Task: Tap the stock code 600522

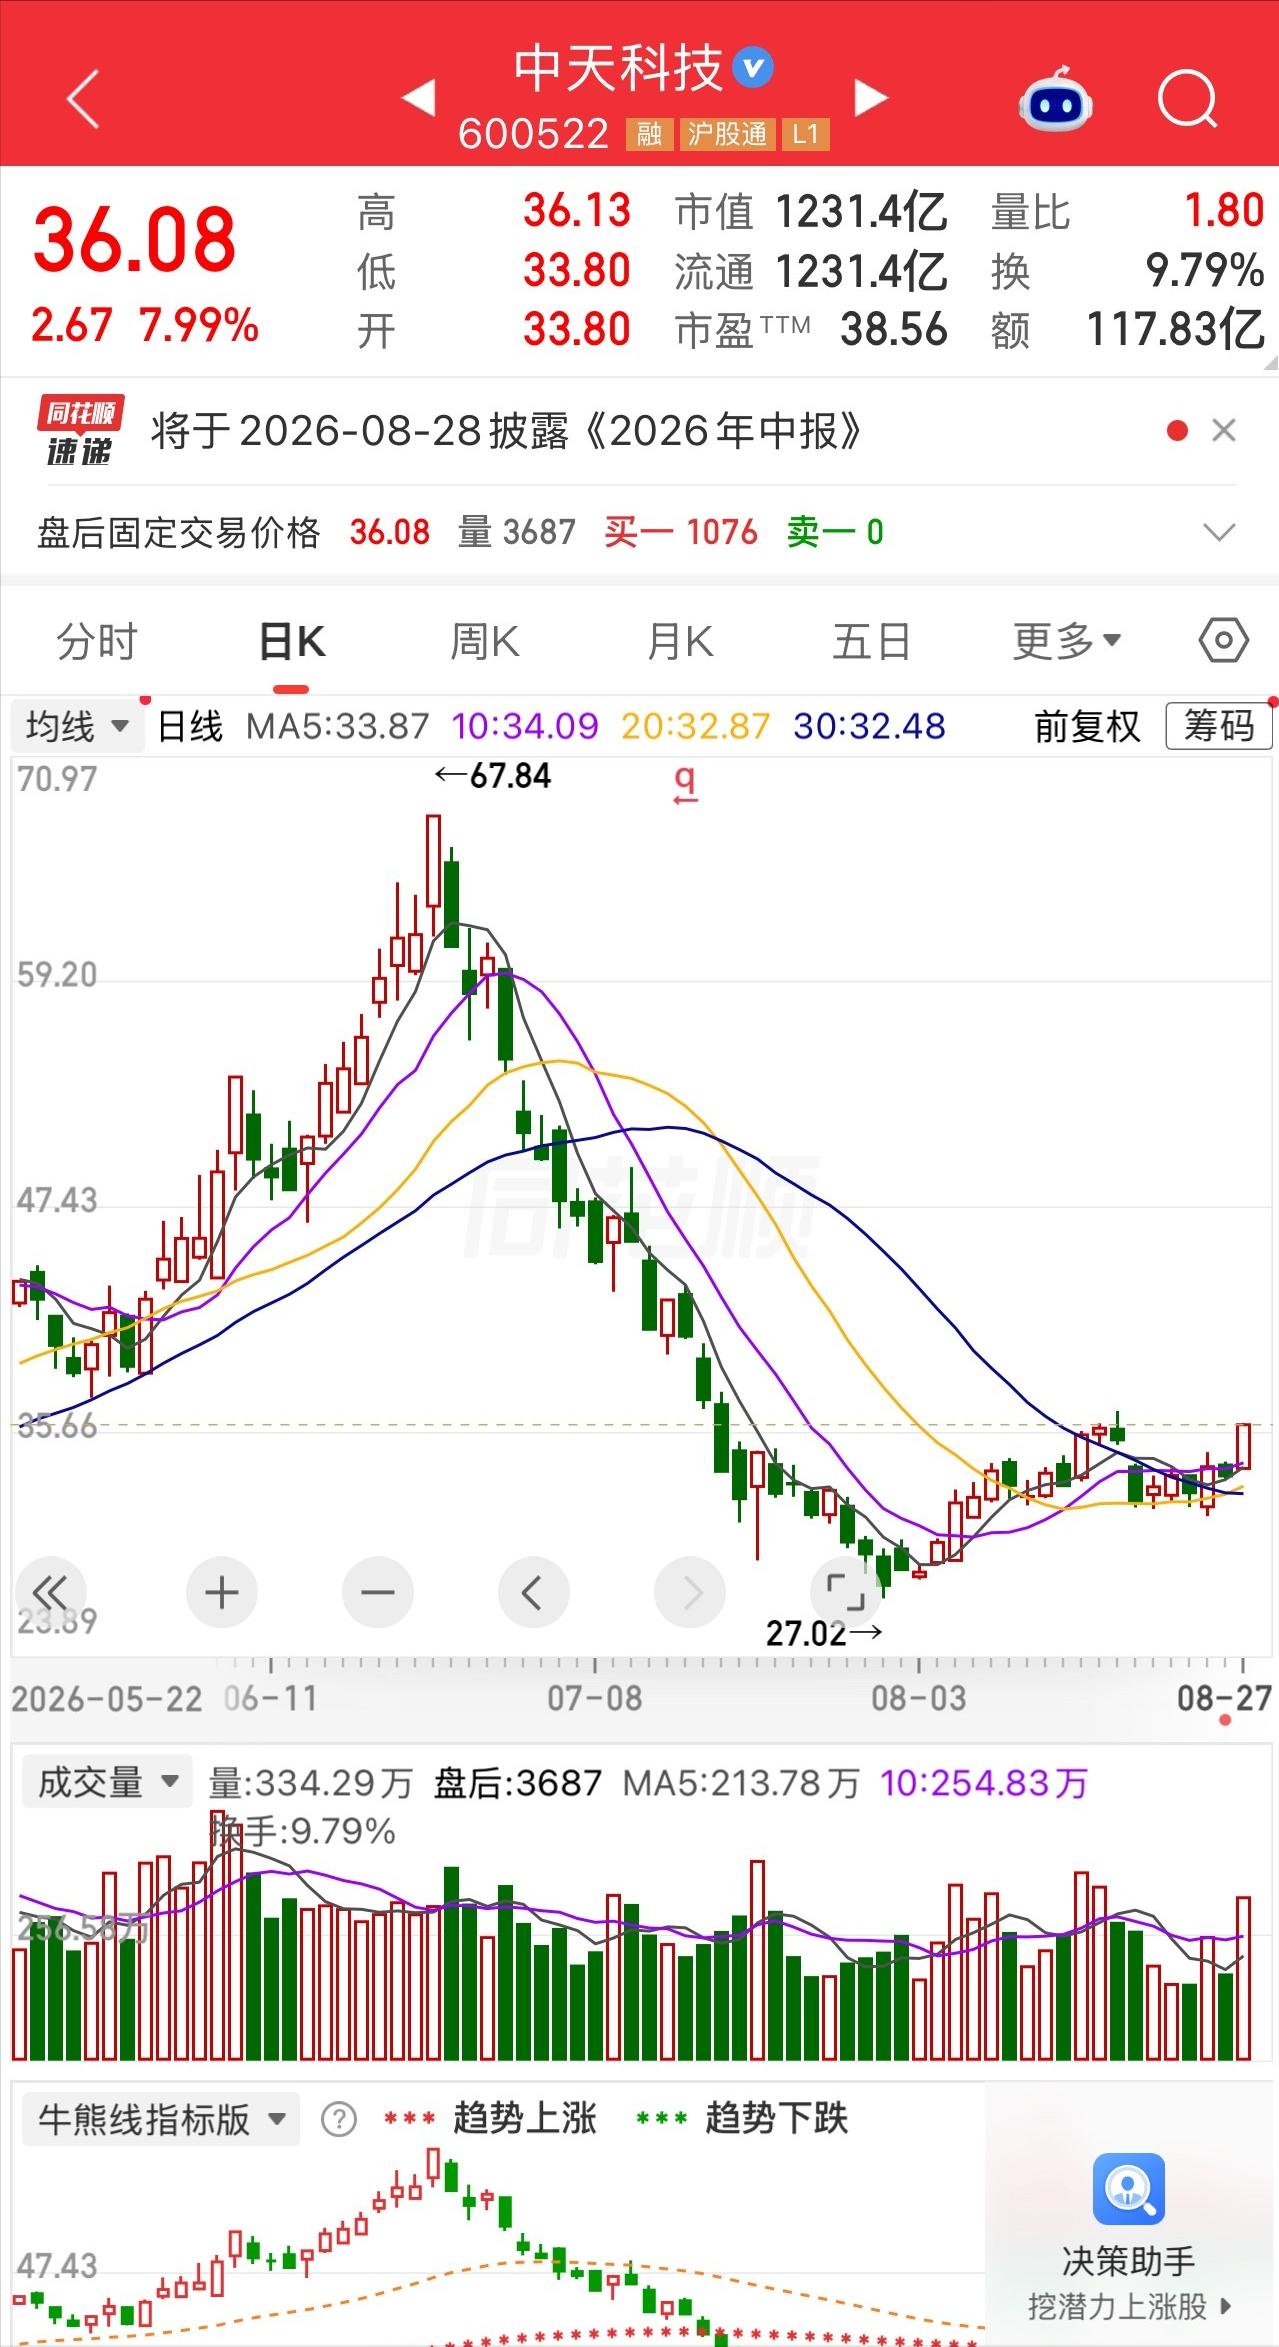Action: click(534, 134)
